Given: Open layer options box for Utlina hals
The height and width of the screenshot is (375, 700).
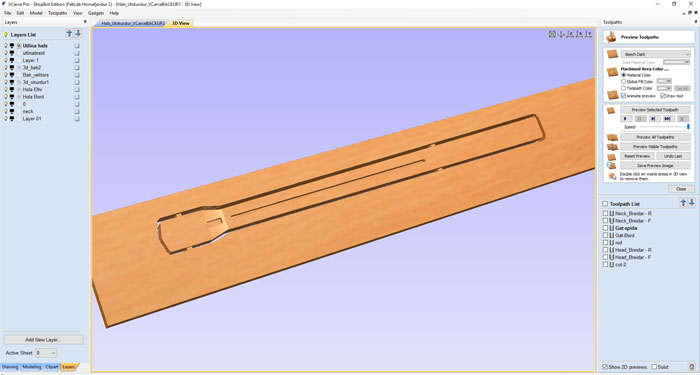Looking at the screenshot, I should click(x=77, y=46).
